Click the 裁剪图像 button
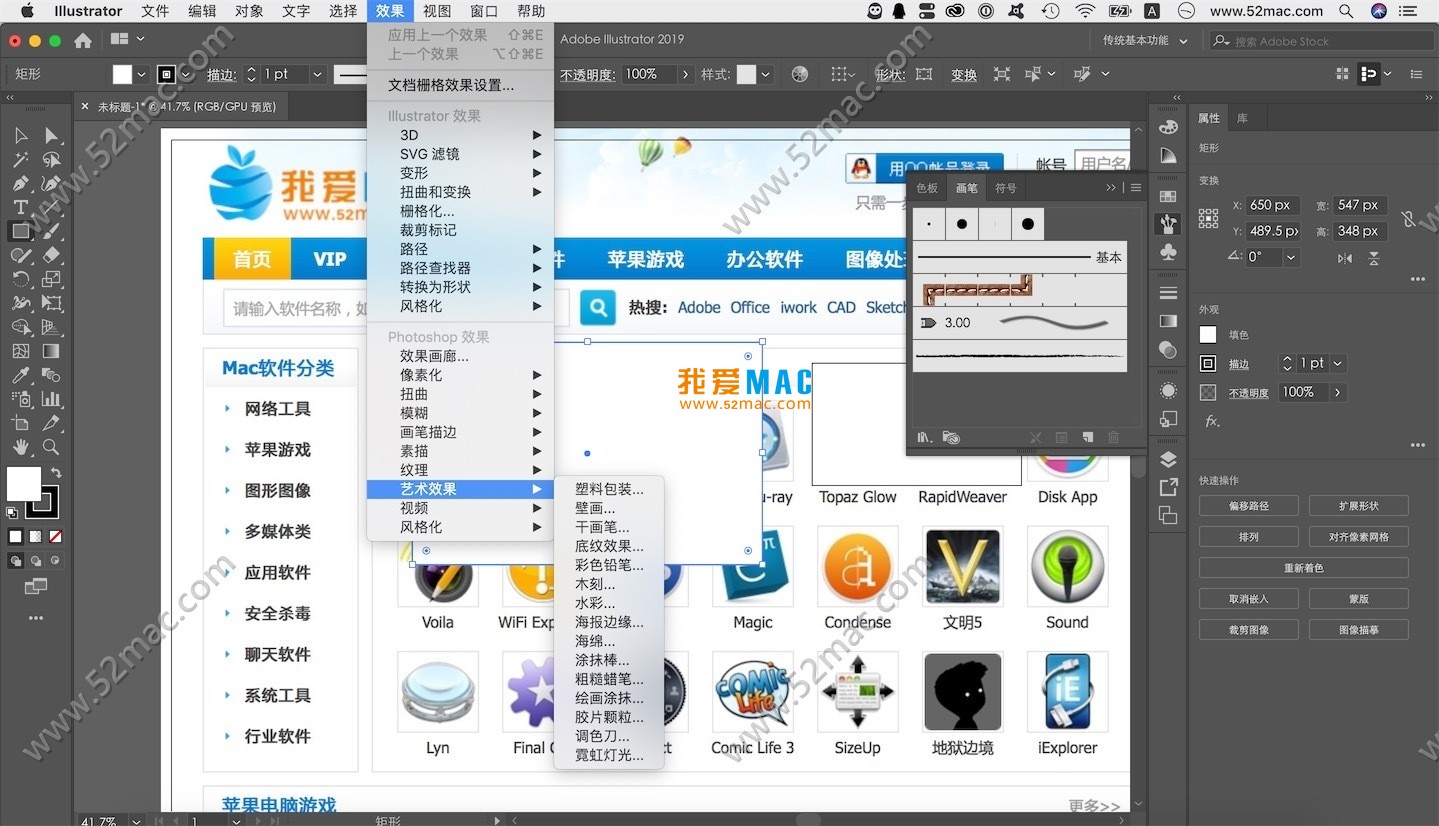This screenshot has width=1439, height=826. click(x=1248, y=630)
